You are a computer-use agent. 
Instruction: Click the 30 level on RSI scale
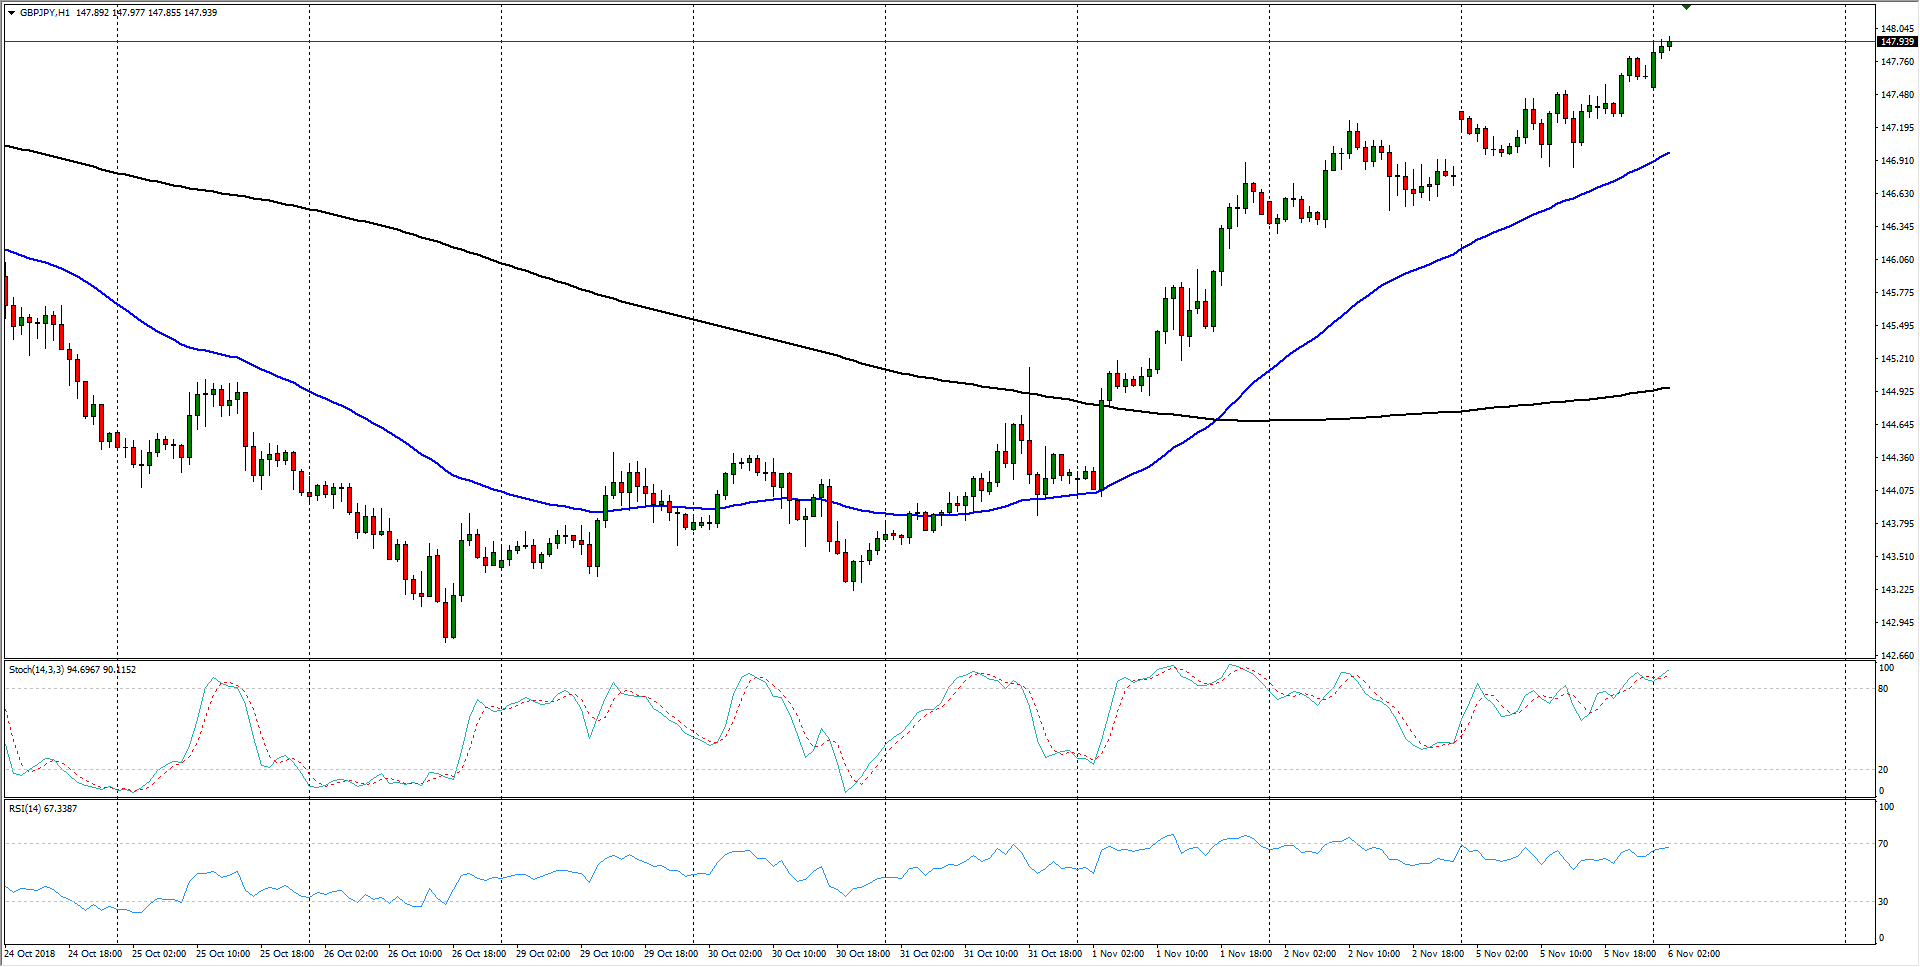click(1883, 901)
